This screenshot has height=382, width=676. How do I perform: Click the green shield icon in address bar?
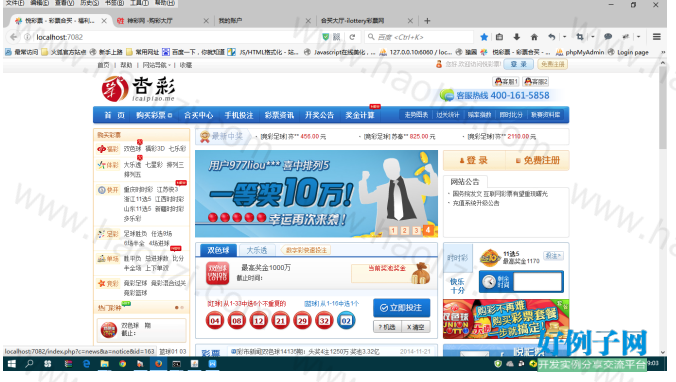326,37
